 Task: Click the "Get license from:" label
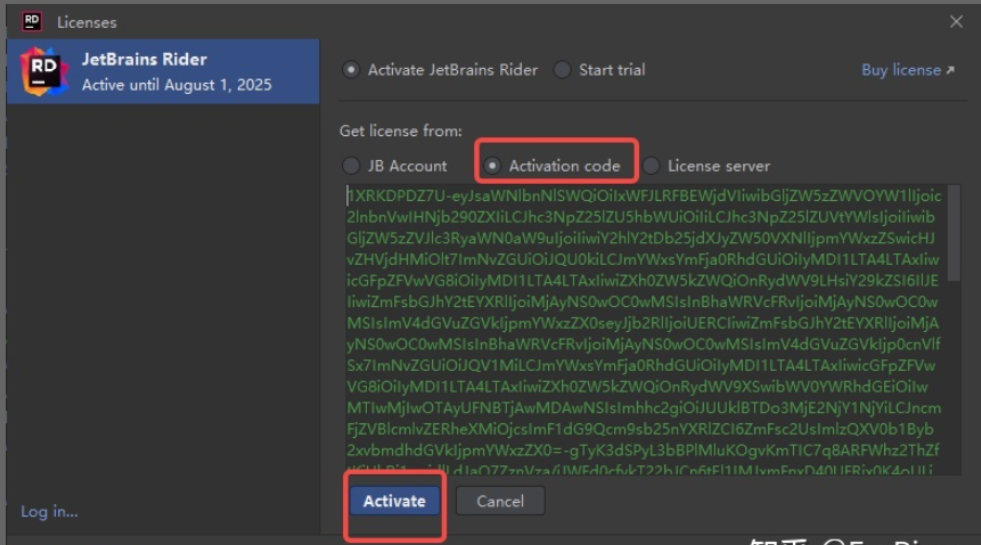400,131
